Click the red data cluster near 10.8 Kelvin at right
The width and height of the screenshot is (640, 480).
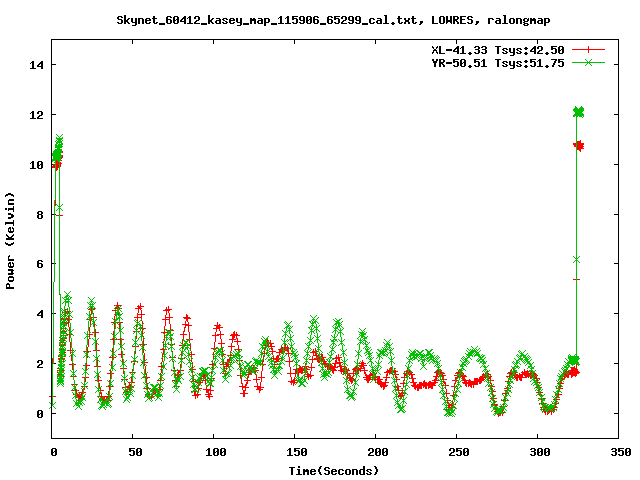[x=578, y=146]
